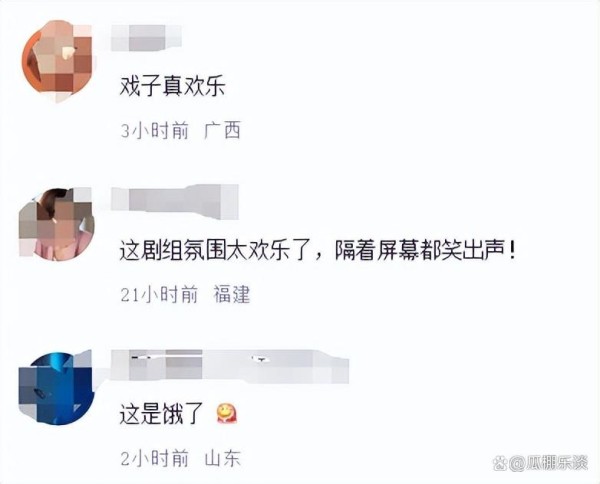Click the phrase 隔着屏幕都笑出声 in the second comment
This screenshot has width=600, height=484.
pyautogui.click(x=420, y=251)
